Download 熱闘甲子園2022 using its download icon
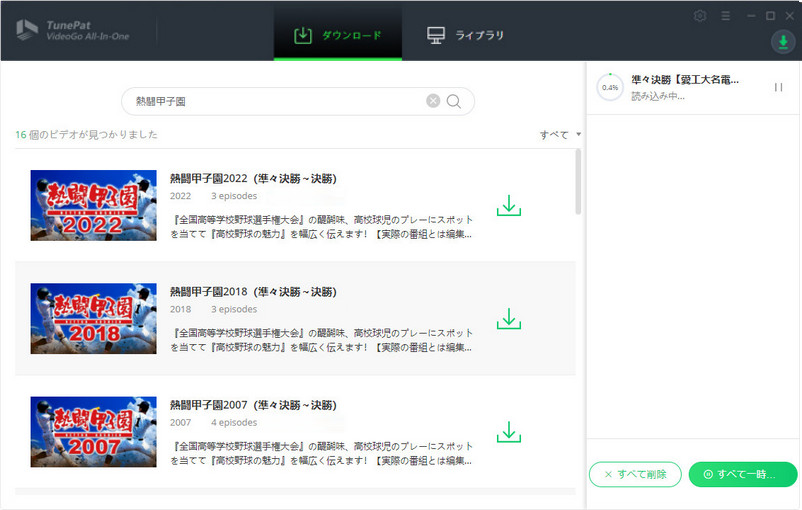 click(509, 206)
